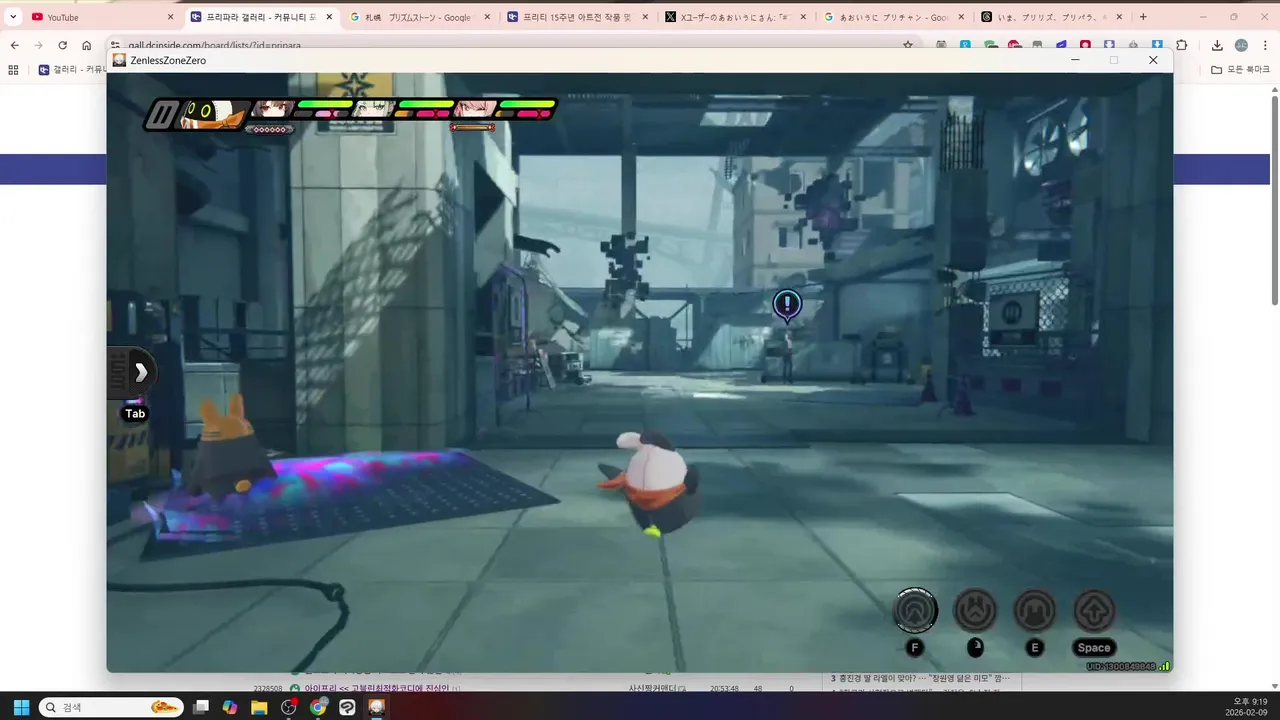Image resolution: width=1280 pixels, height=720 pixels.
Task: Close the 프리파라 갤러리 browser tab
Action: coord(329,17)
